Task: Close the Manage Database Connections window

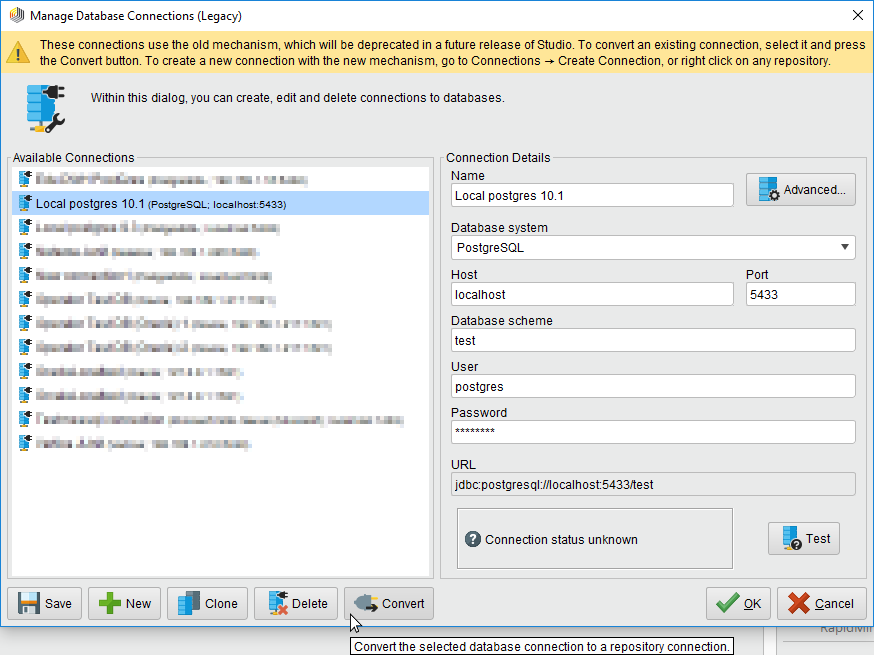Action: [858, 15]
